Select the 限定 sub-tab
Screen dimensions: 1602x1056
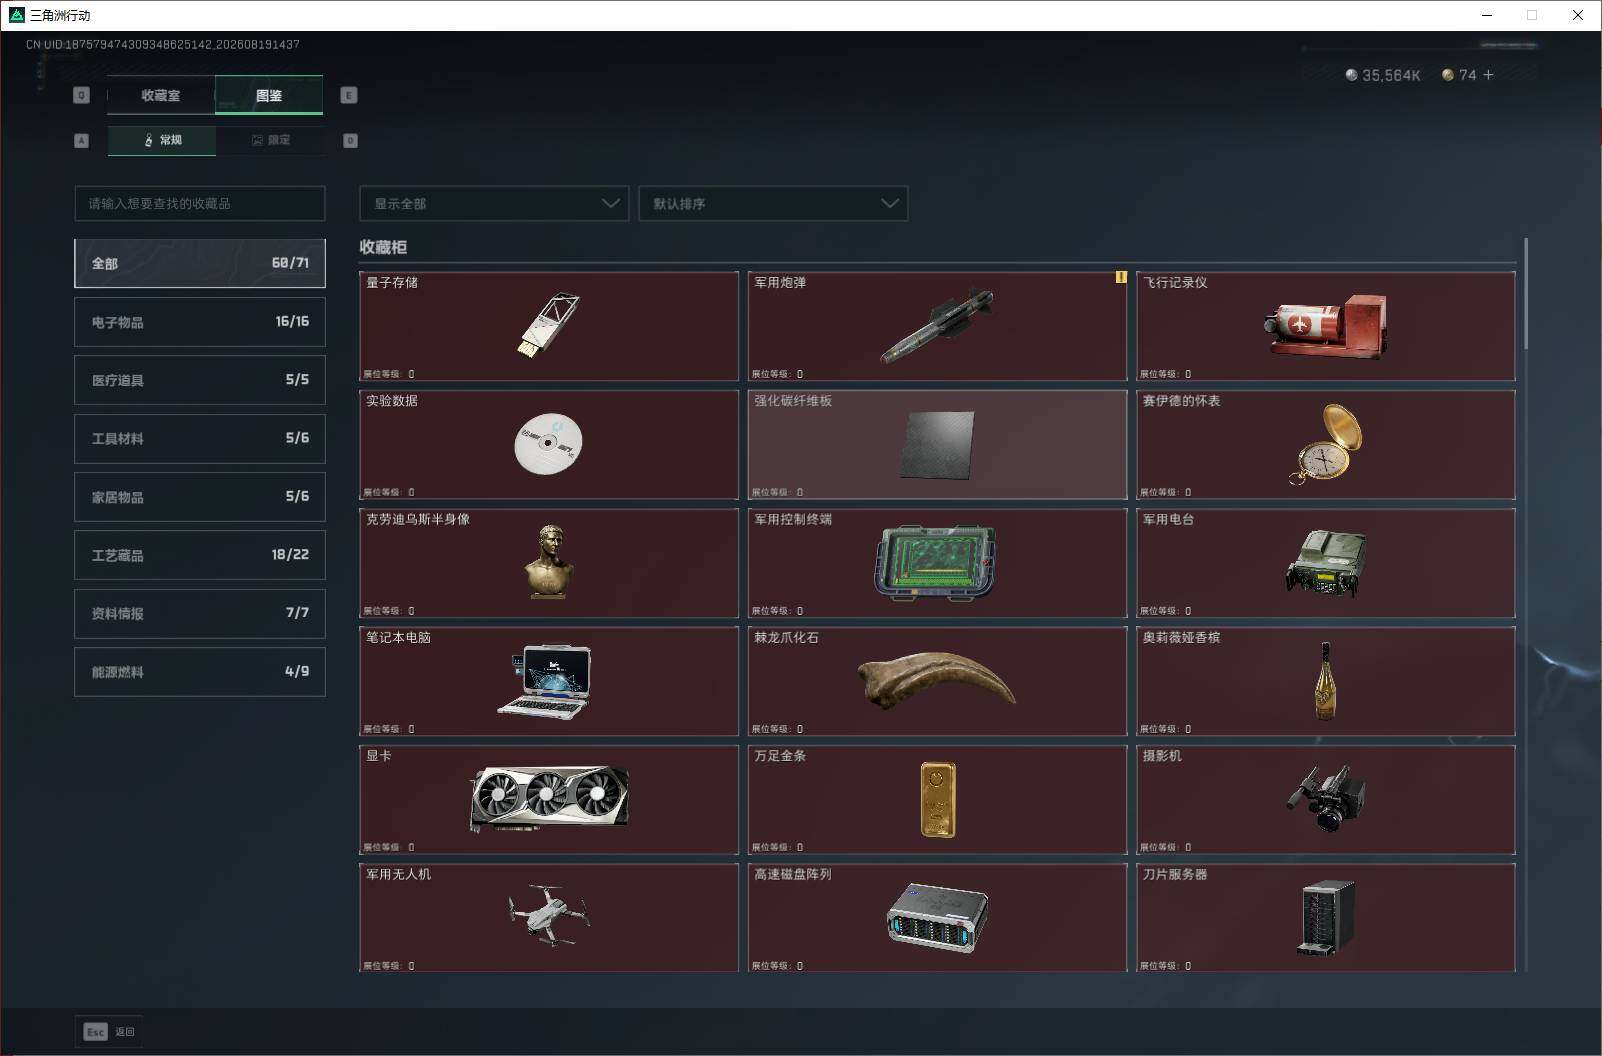[x=270, y=140]
